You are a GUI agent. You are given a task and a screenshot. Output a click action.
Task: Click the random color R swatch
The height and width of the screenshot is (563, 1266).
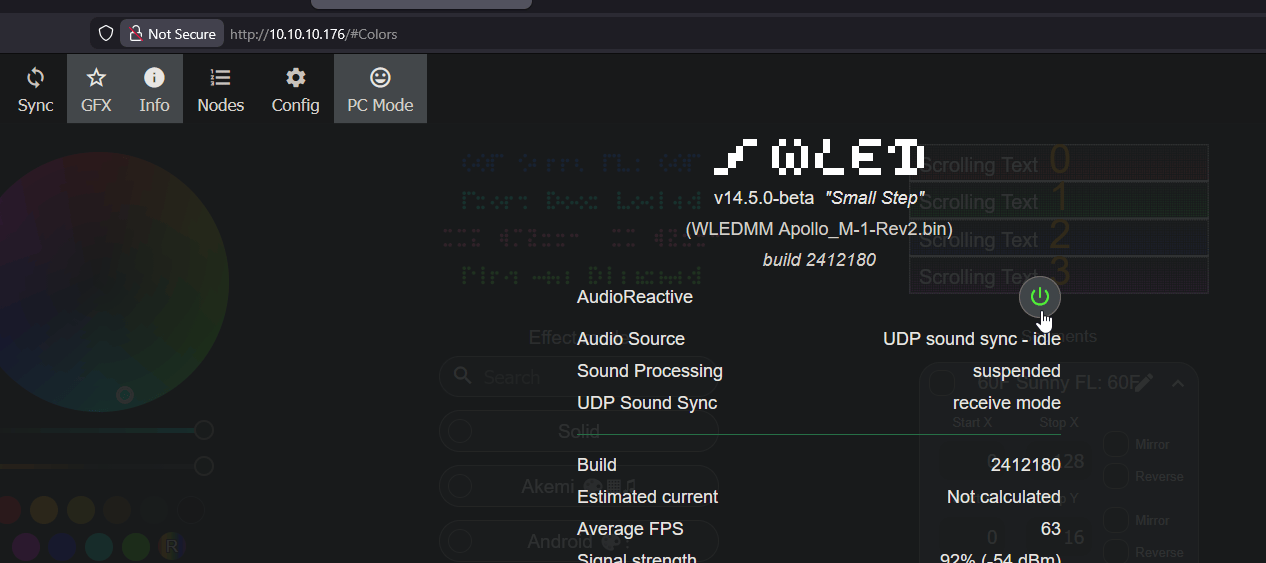pyautogui.click(x=172, y=546)
